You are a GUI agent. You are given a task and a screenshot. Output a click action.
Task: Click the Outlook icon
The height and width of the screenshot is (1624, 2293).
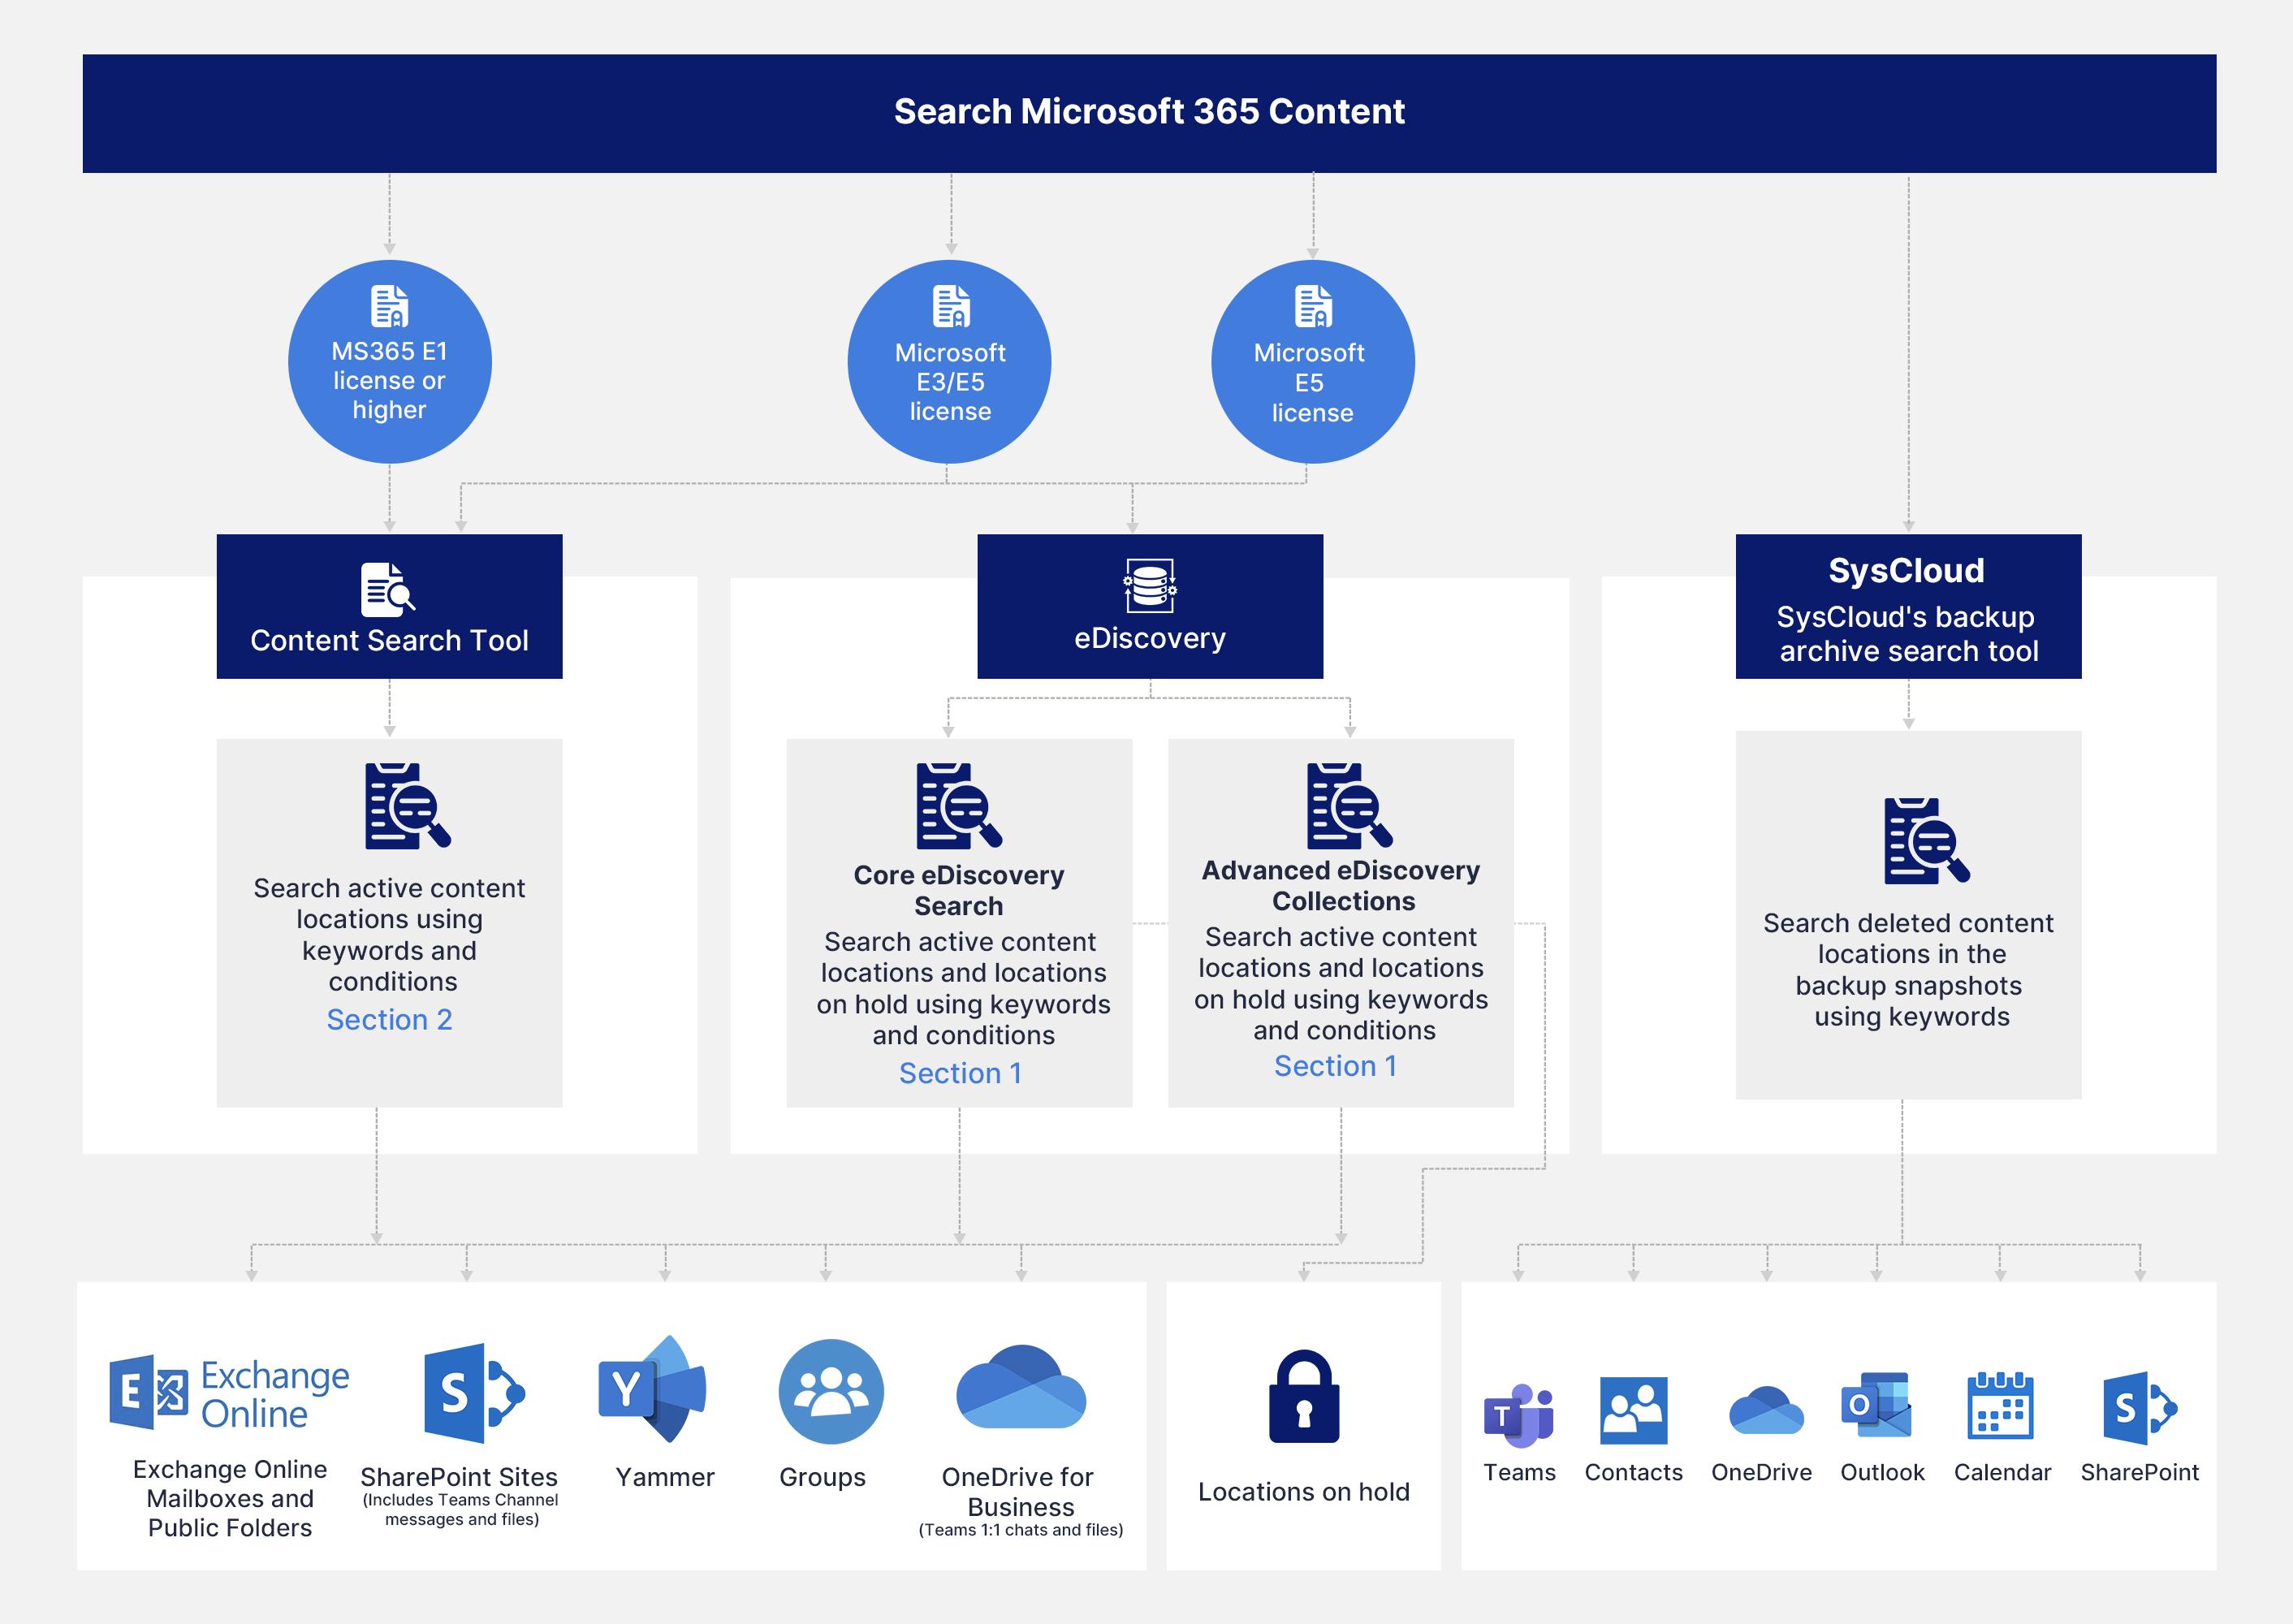(1876, 1405)
